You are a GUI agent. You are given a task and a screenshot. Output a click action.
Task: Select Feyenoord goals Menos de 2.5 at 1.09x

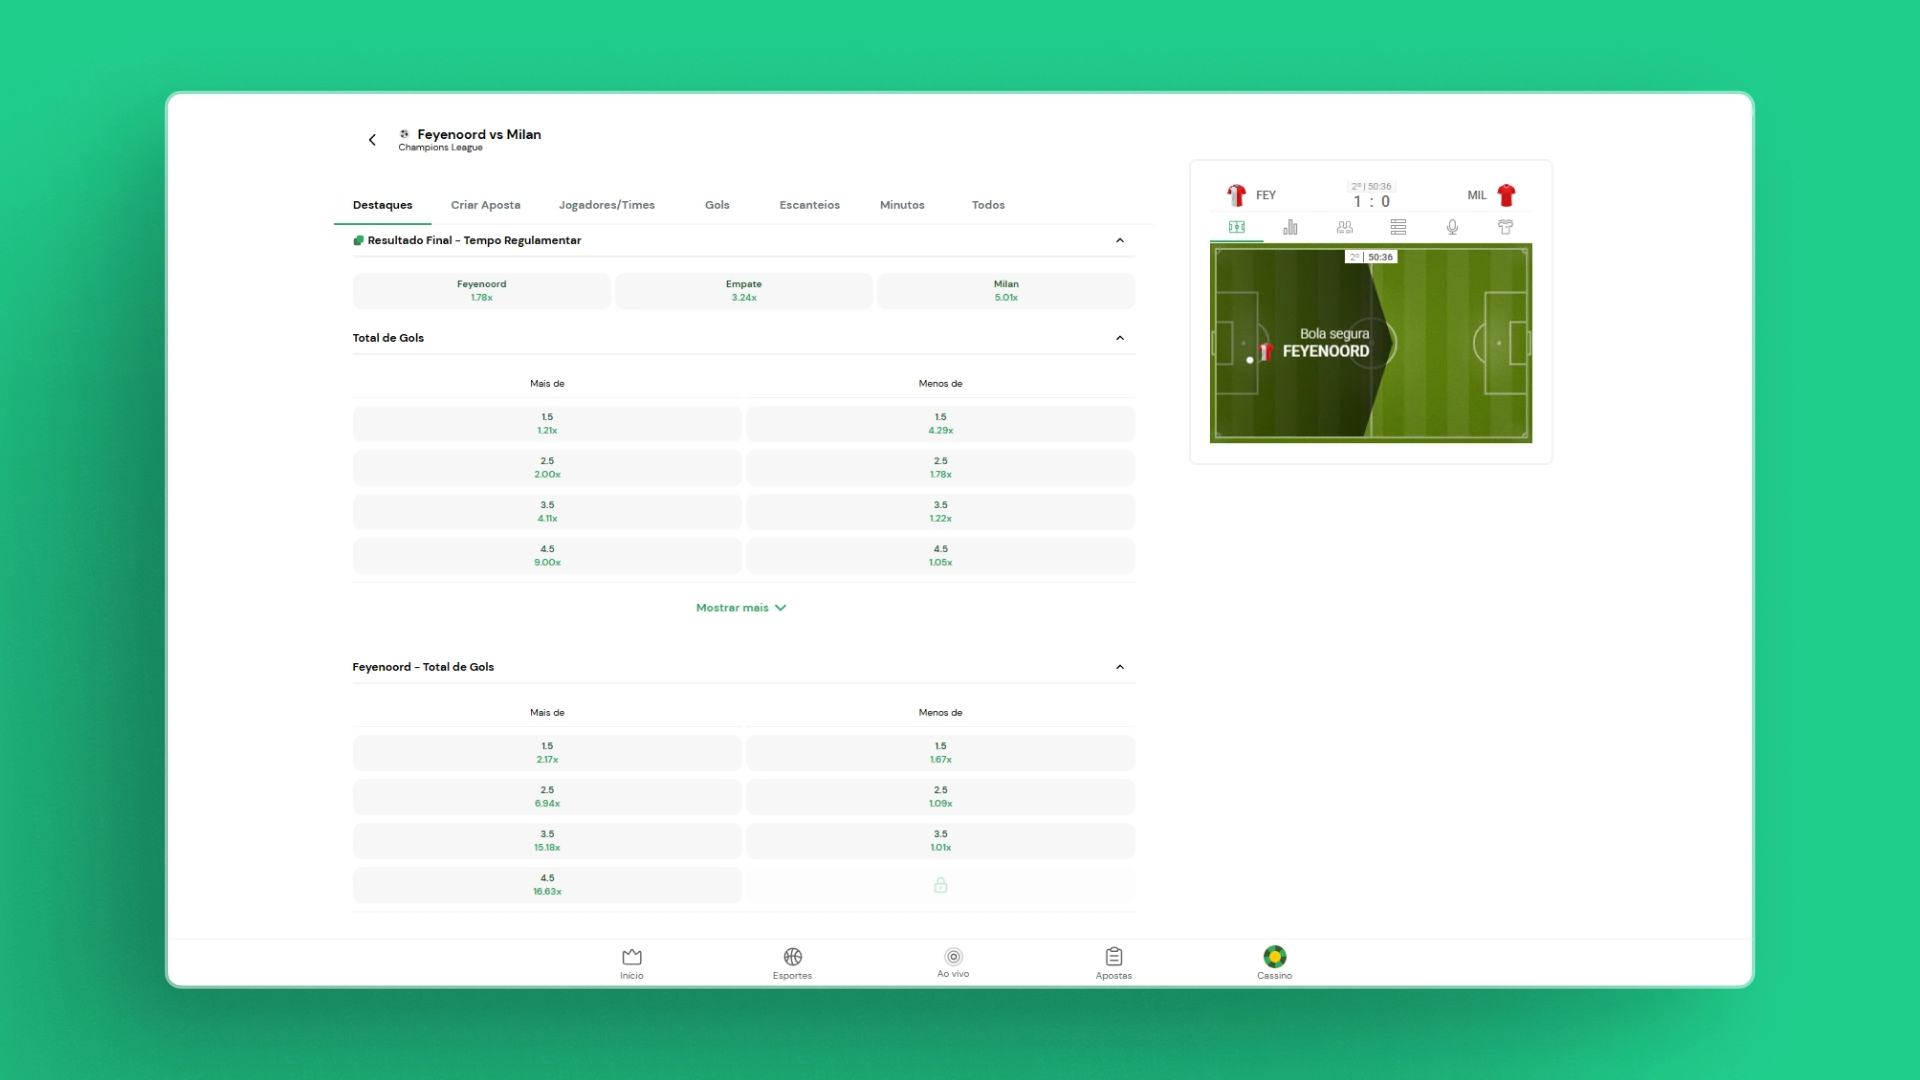point(940,797)
